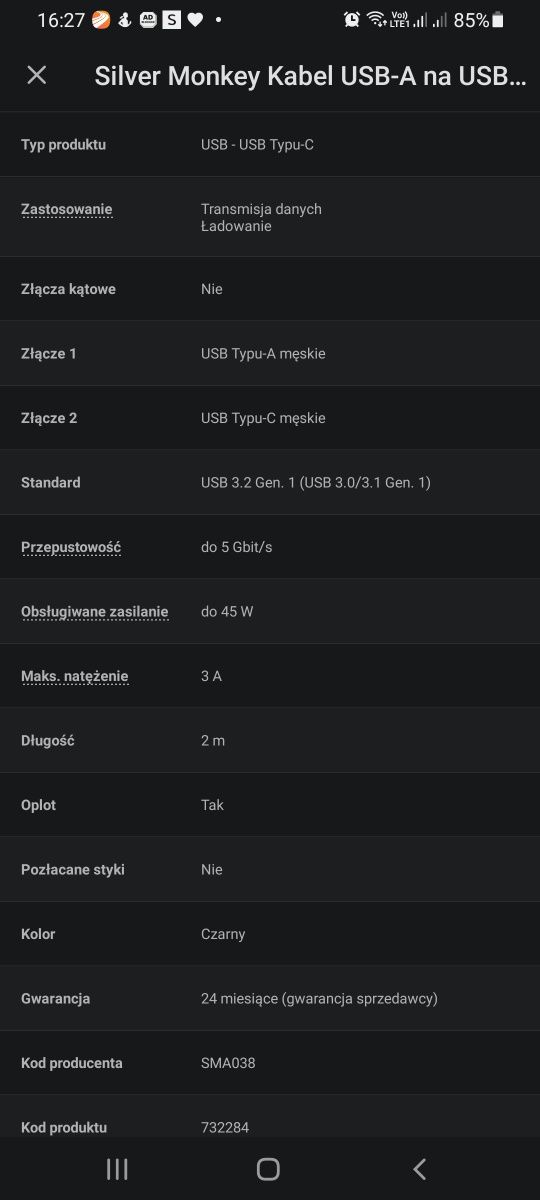The image size is (540, 1200).
Task: Select the SMA038 manufacturer code value
Action: [228, 1063]
